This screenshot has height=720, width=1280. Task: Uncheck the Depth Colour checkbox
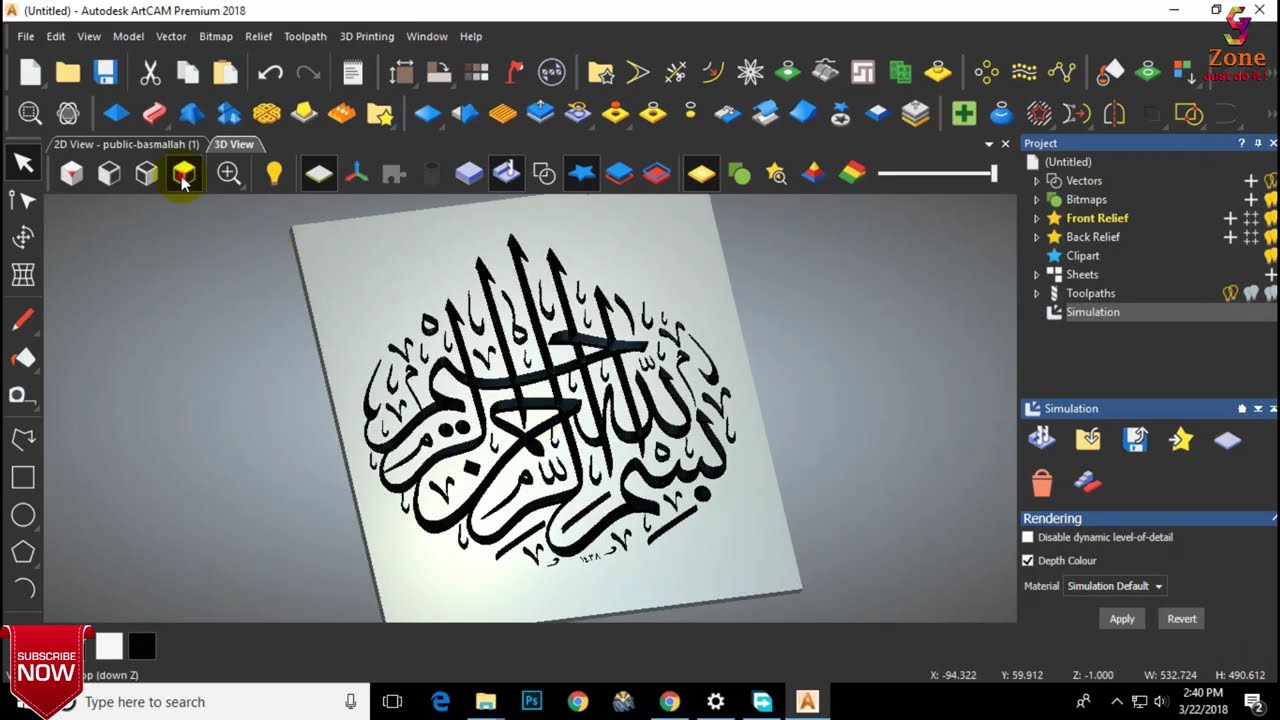tap(1027, 561)
